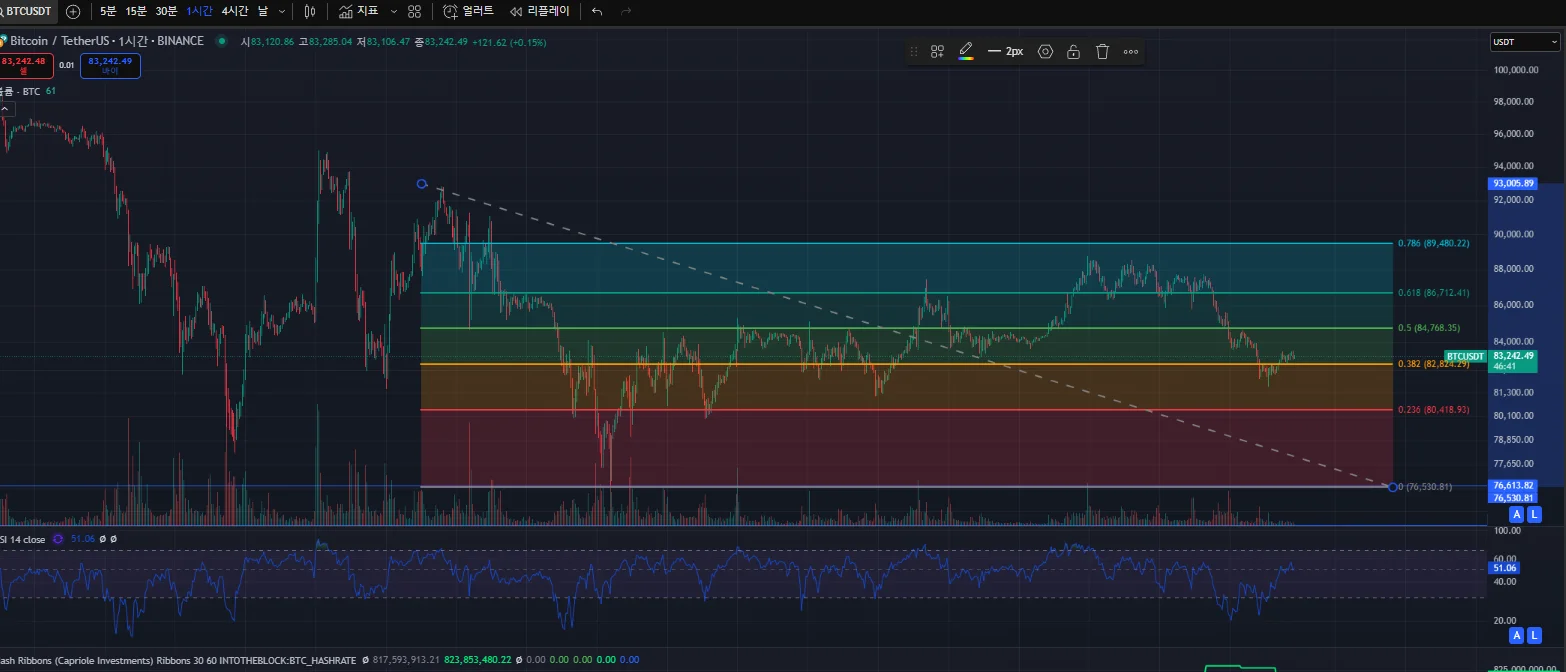Open the drawing template icon in floating toolbar
The width and height of the screenshot is (1566, 672).
pyautogui.click(x=937, y=52)
